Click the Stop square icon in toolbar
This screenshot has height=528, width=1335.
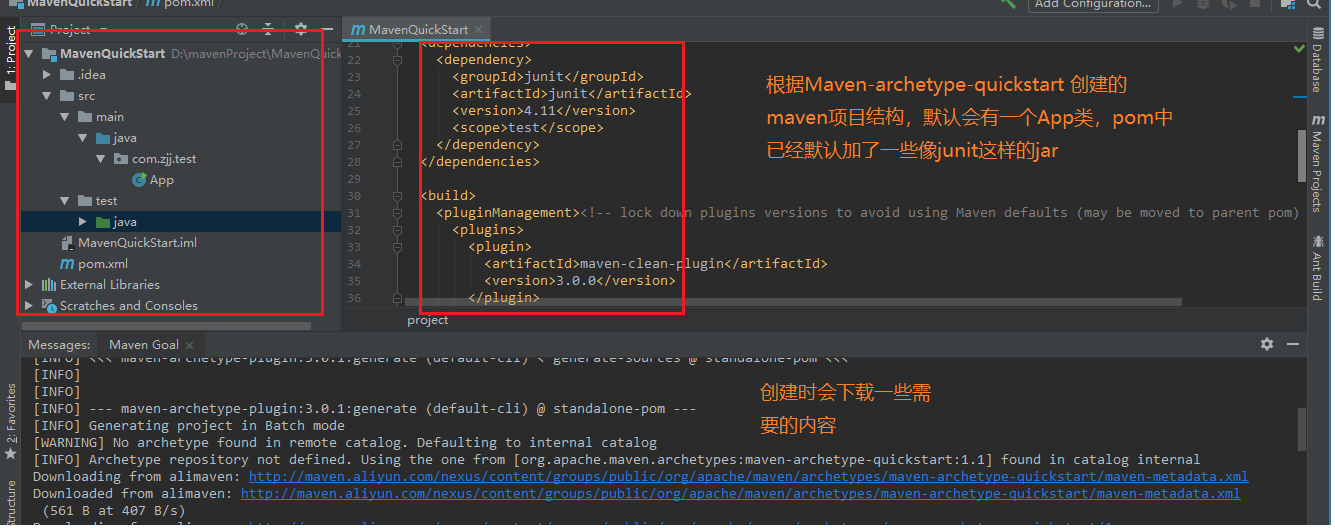coord(1255,3)
